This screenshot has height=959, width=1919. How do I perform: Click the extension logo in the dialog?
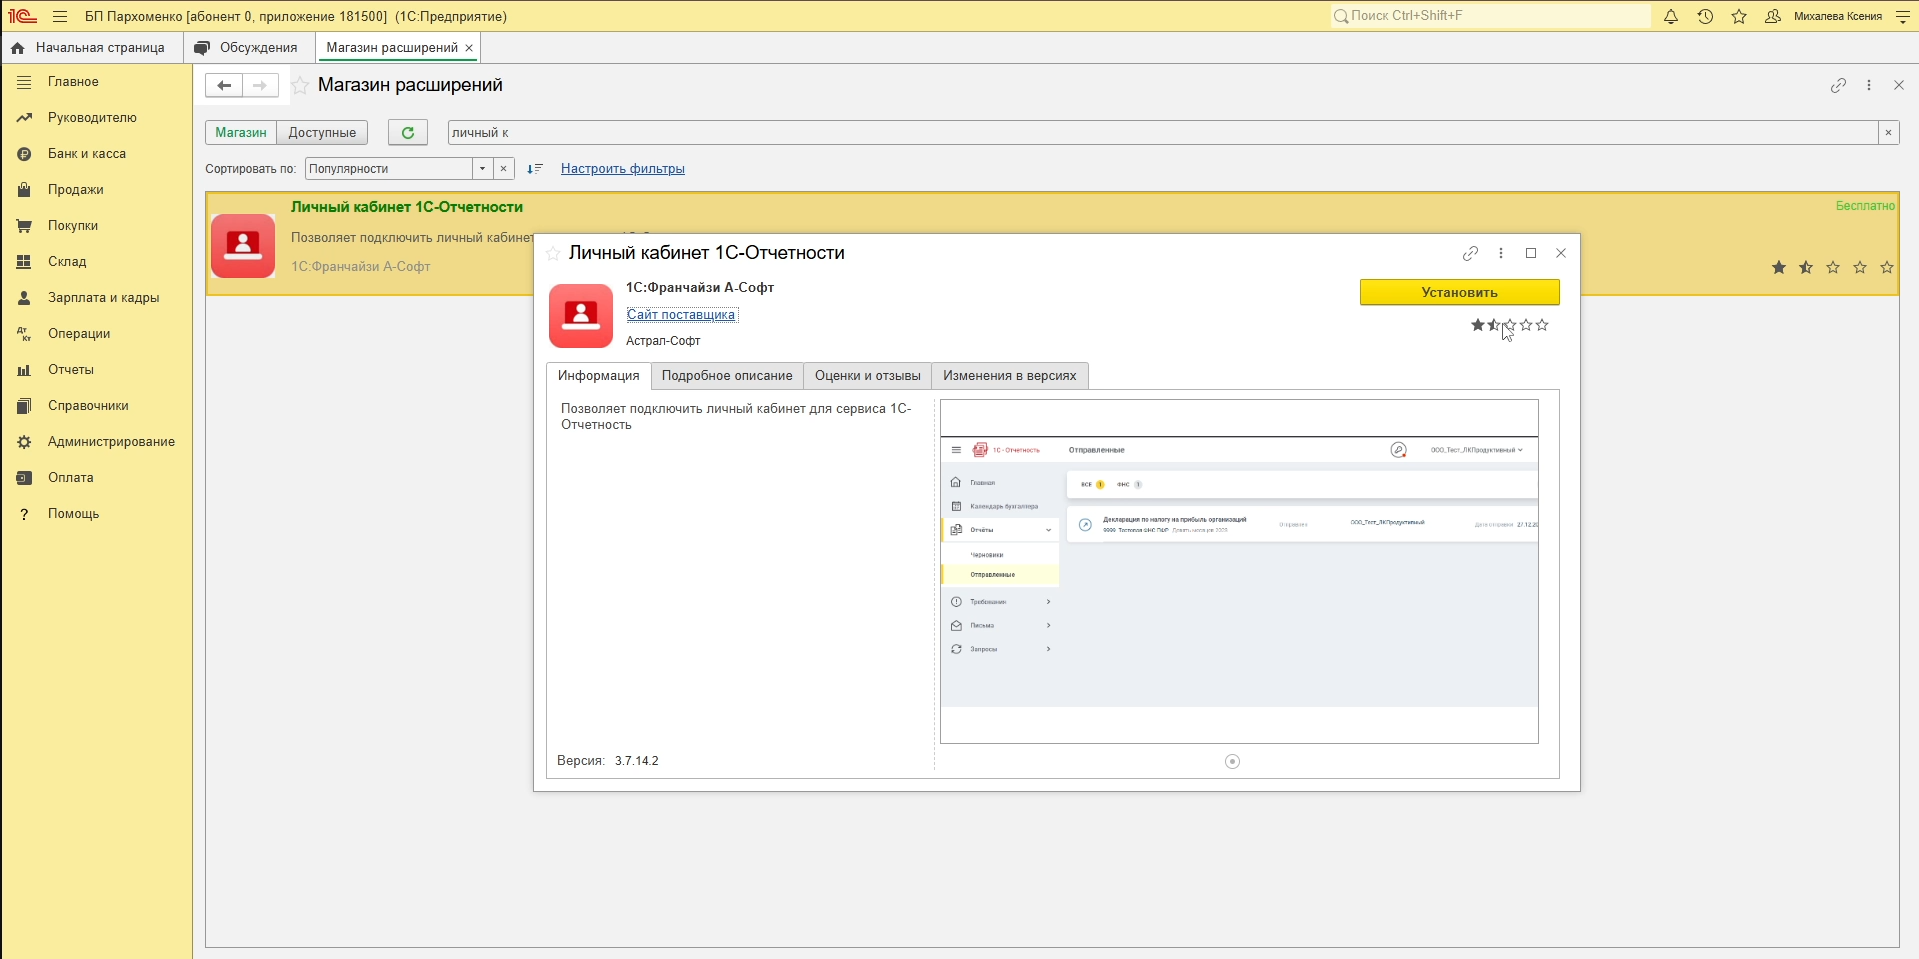pyautogui.click(x=581, y=316)
